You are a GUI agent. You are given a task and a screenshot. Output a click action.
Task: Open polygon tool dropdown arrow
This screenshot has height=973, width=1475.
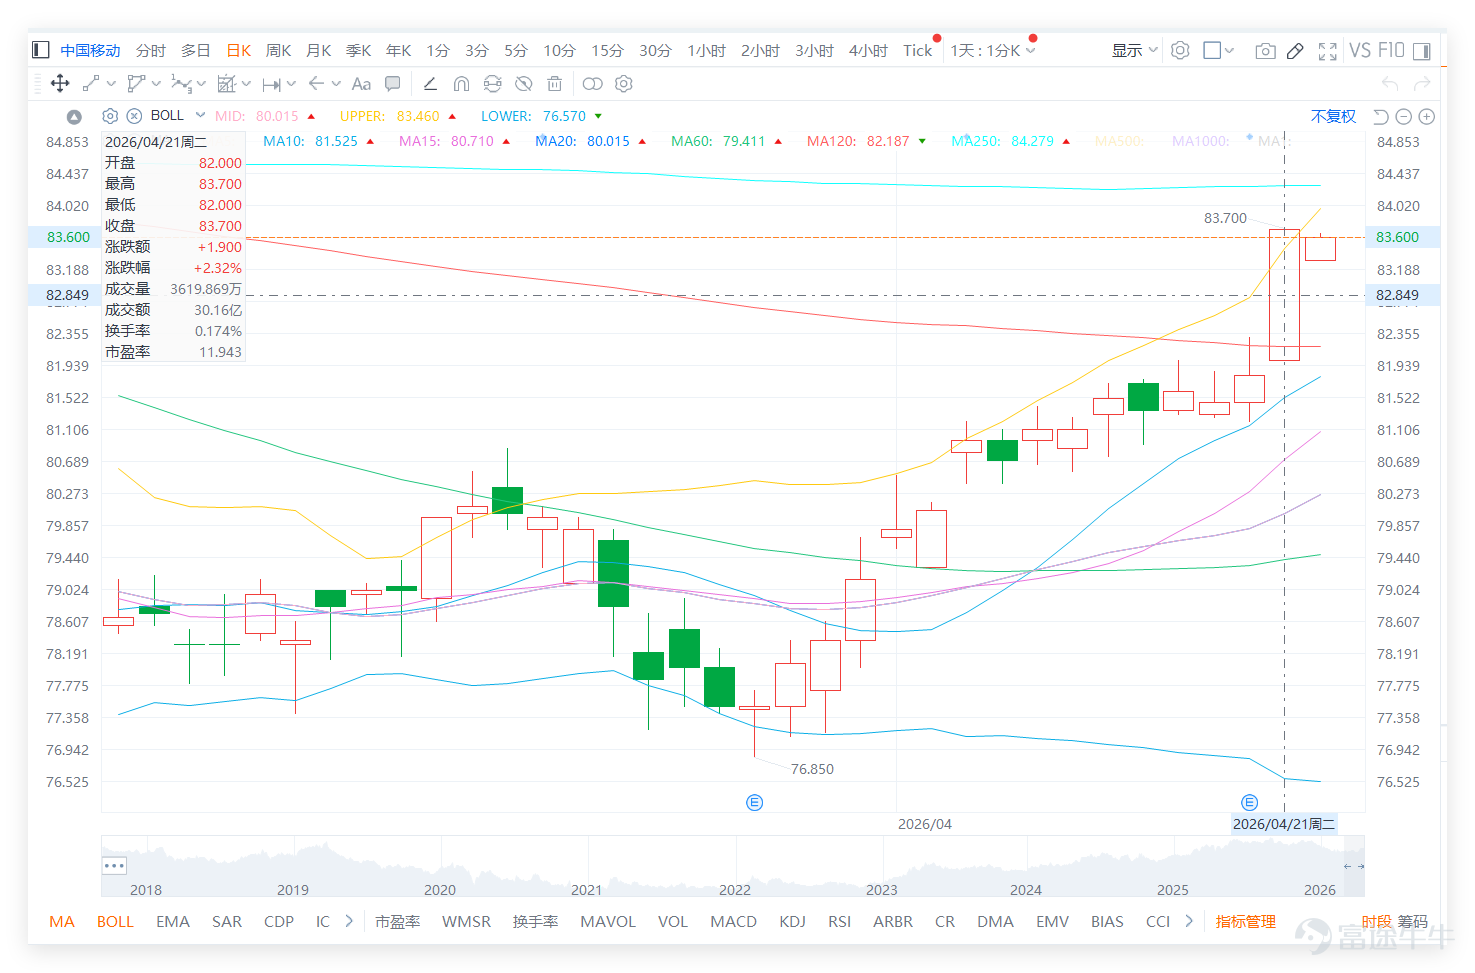click(156, 84)
